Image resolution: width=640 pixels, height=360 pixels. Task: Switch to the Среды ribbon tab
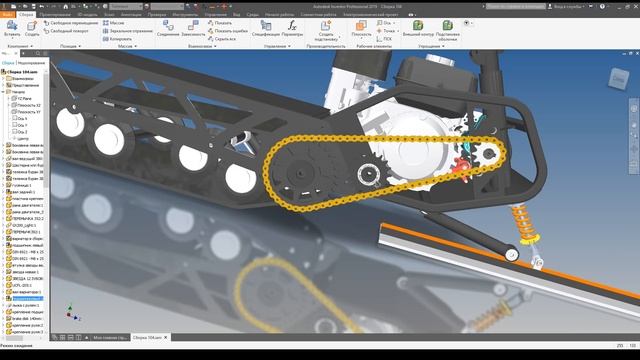(x=253, y=14)
